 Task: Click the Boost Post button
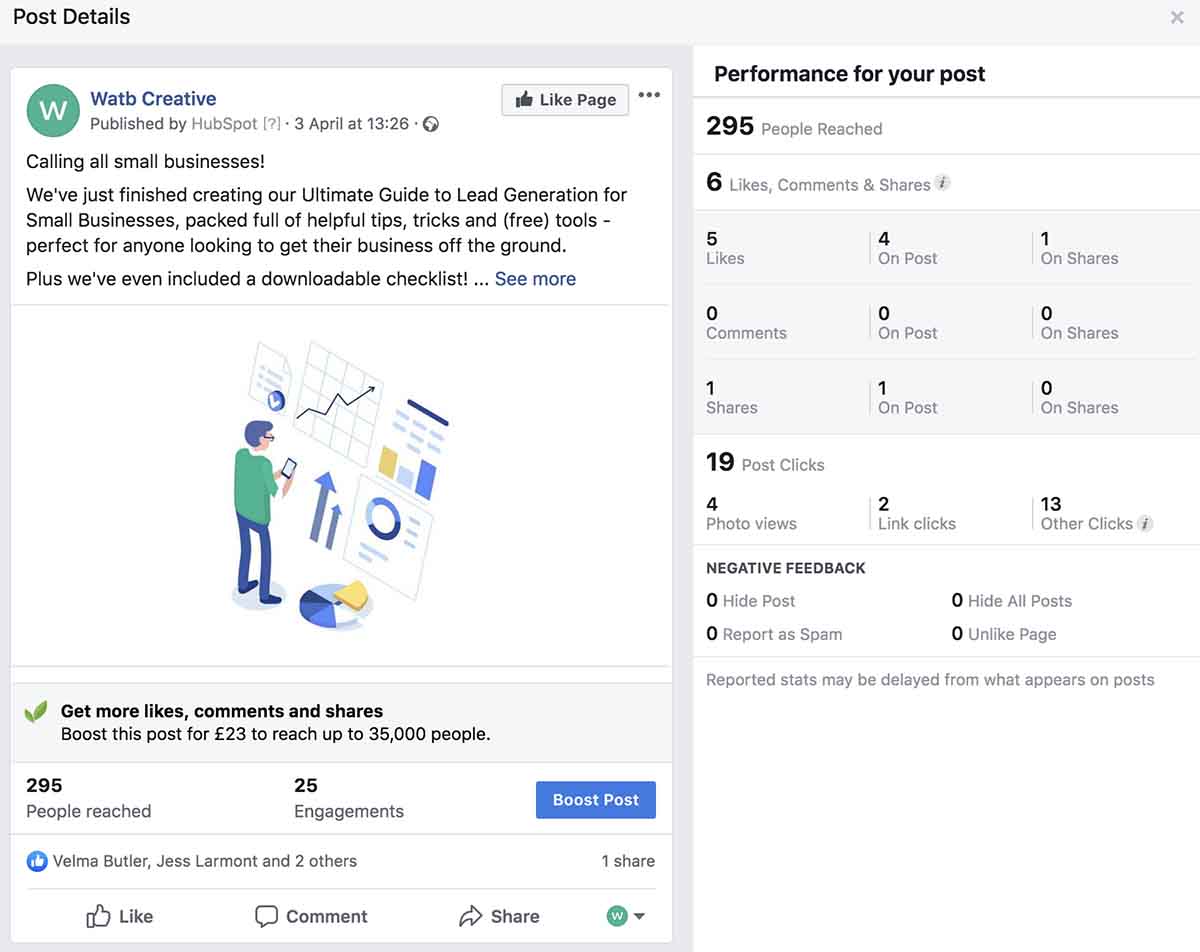click(595, 800)
